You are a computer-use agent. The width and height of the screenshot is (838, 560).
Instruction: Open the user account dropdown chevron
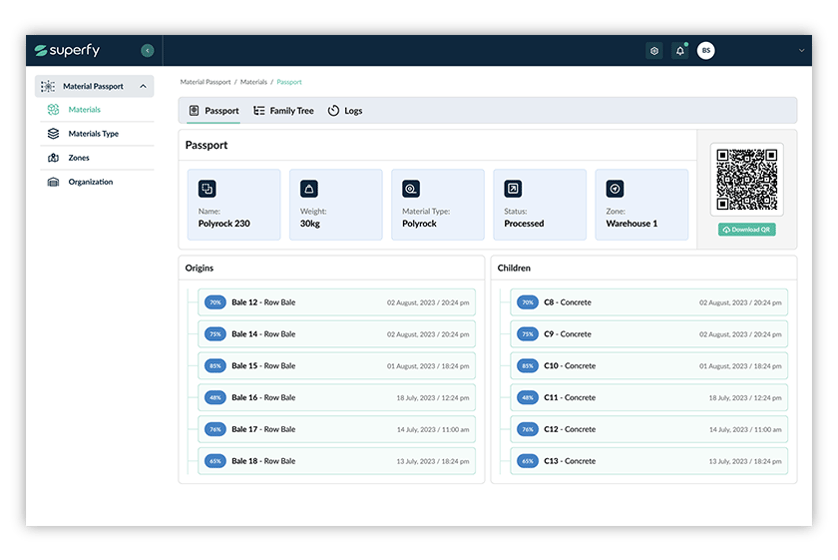click(x=801, y=50)
